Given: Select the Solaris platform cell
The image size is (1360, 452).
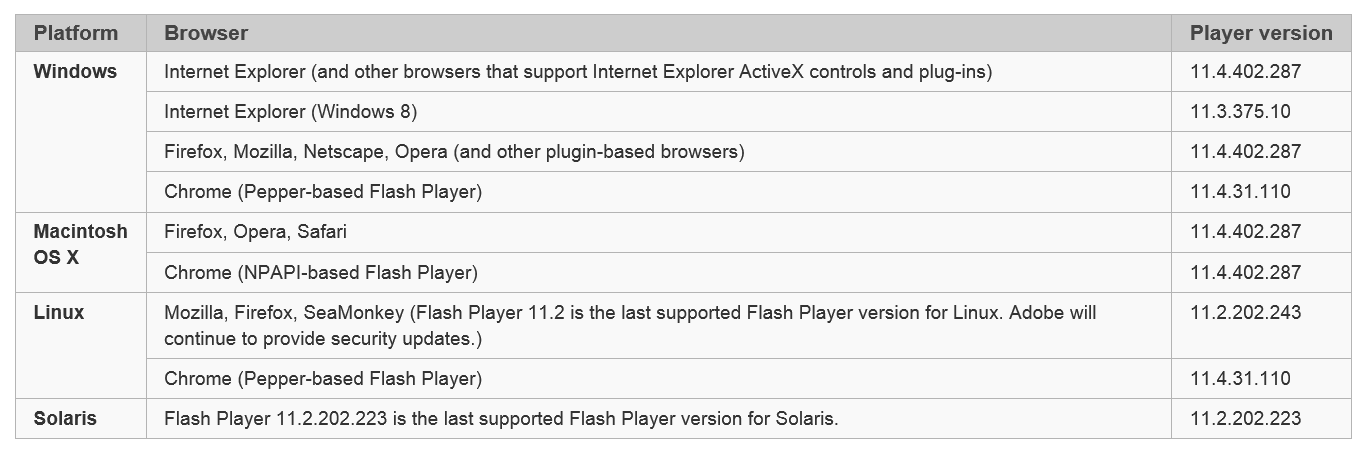Looking at the screenshot, I should pos(65,419).
